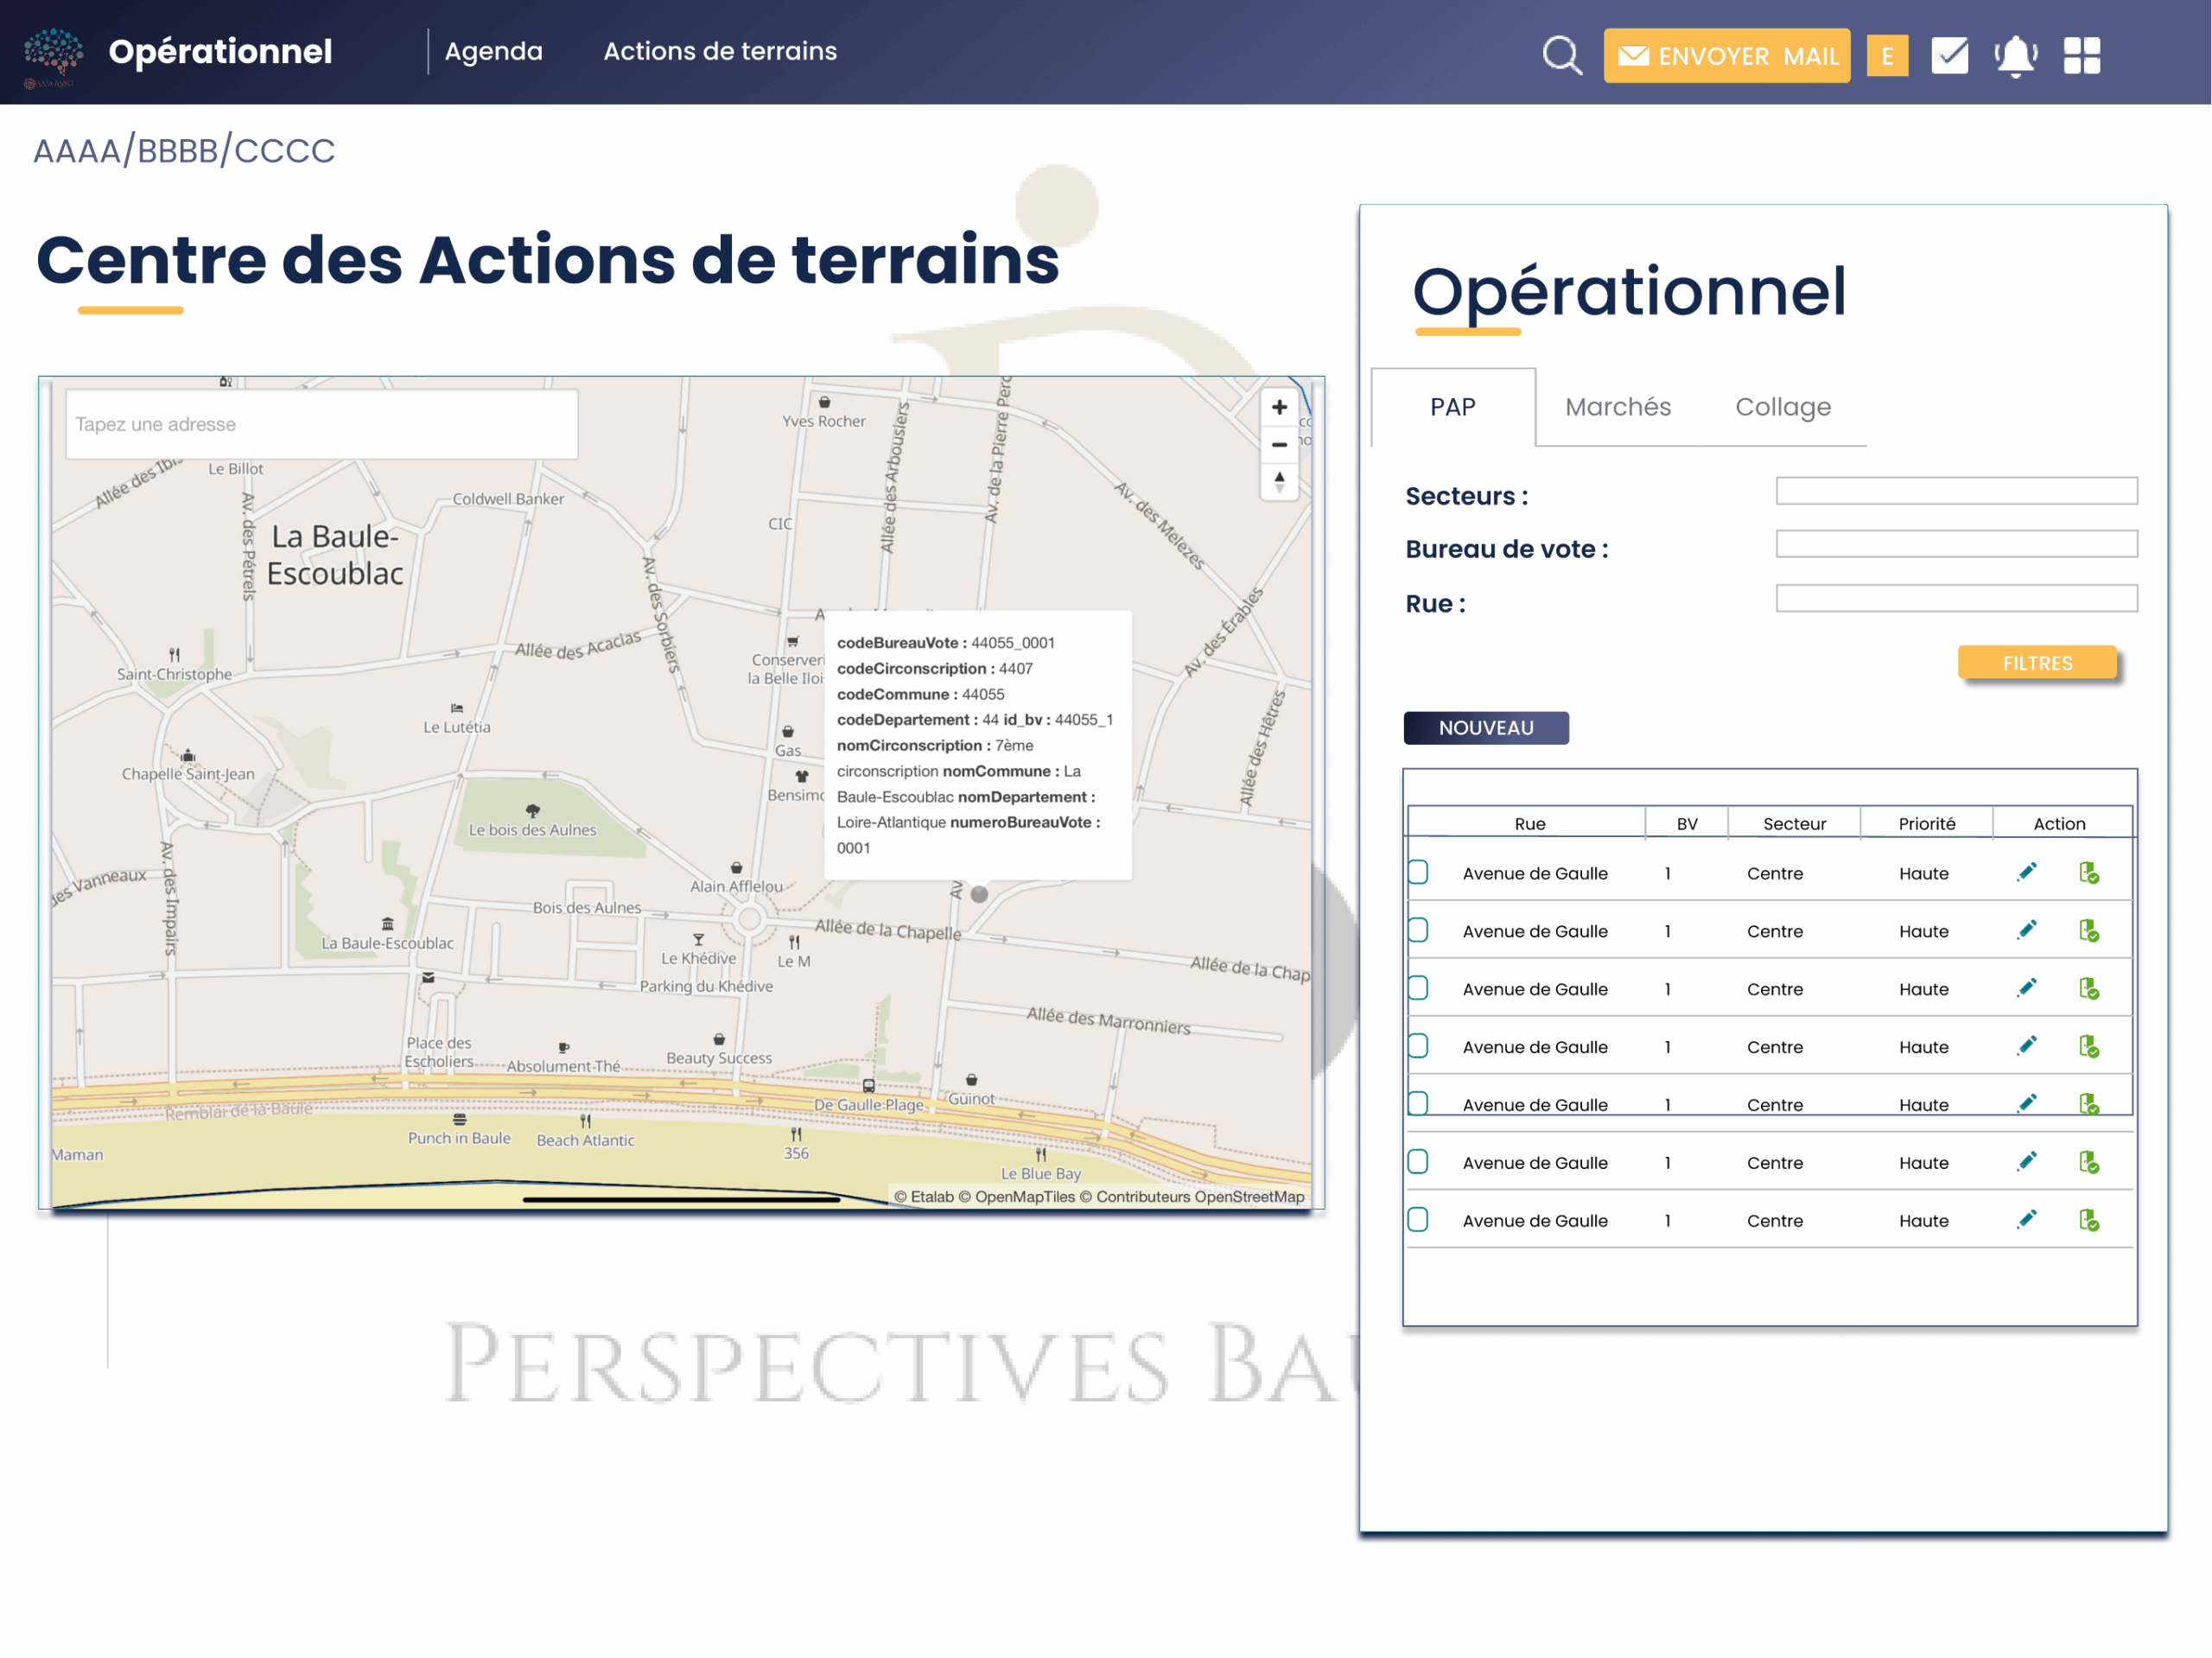Click the AAAA/BBBB/CCCC breadcrumb

pos(184,151)
